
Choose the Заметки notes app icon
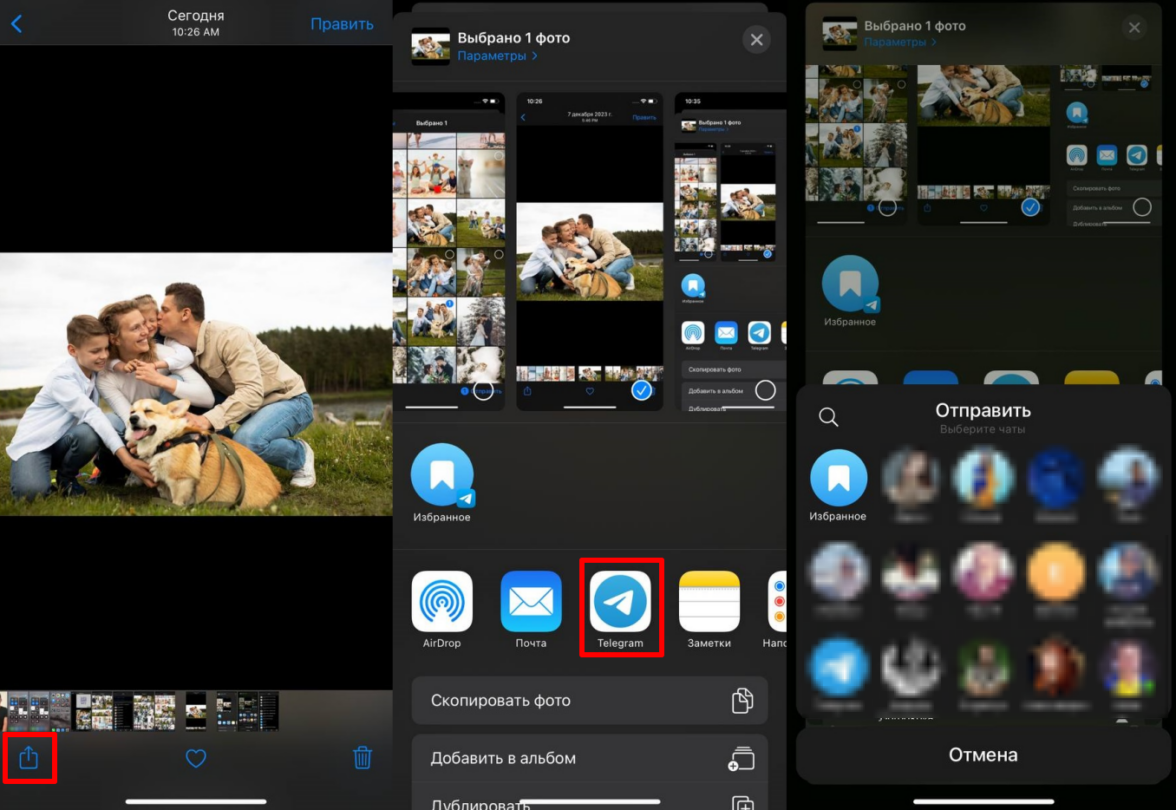point(709,602)
